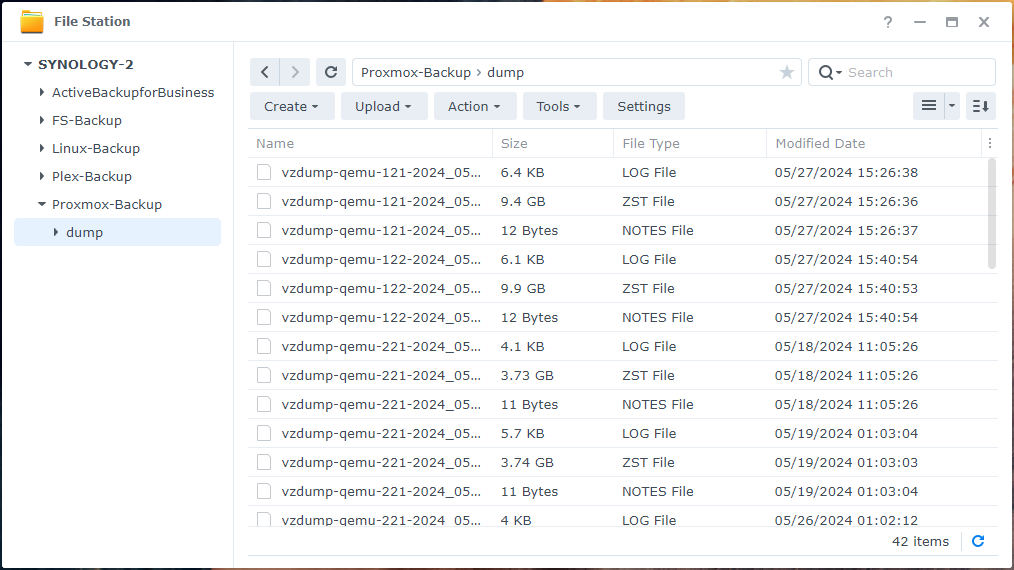The width and height of the screenshot is (1014, 570).
Task: Select the 05/18/2024 11:05:26 NOTES file row
Action: click(x=623, y=404)
